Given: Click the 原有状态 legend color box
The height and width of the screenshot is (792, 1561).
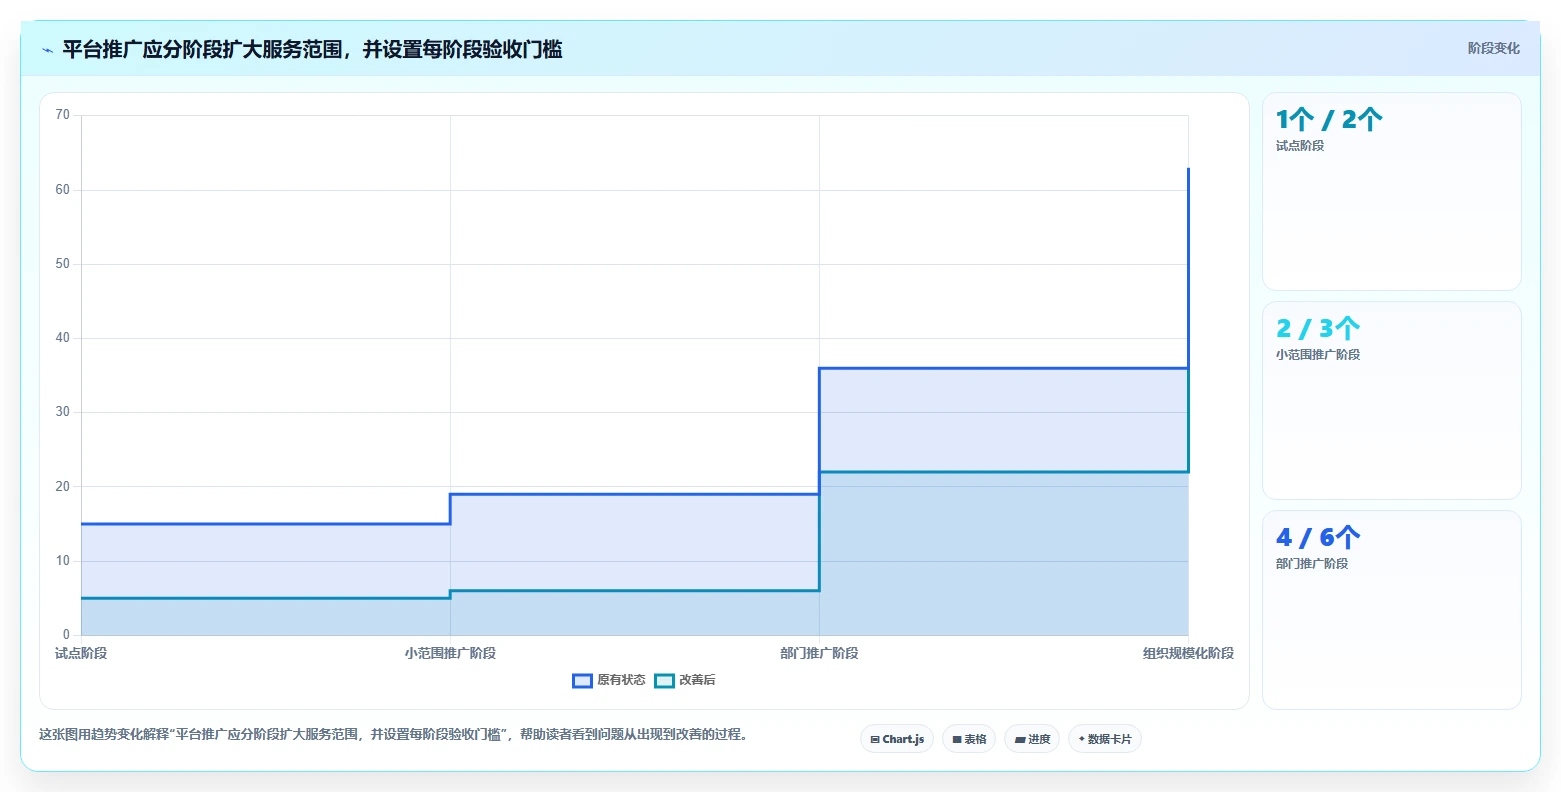Looking at the screenshot, I should coord(582,680).
